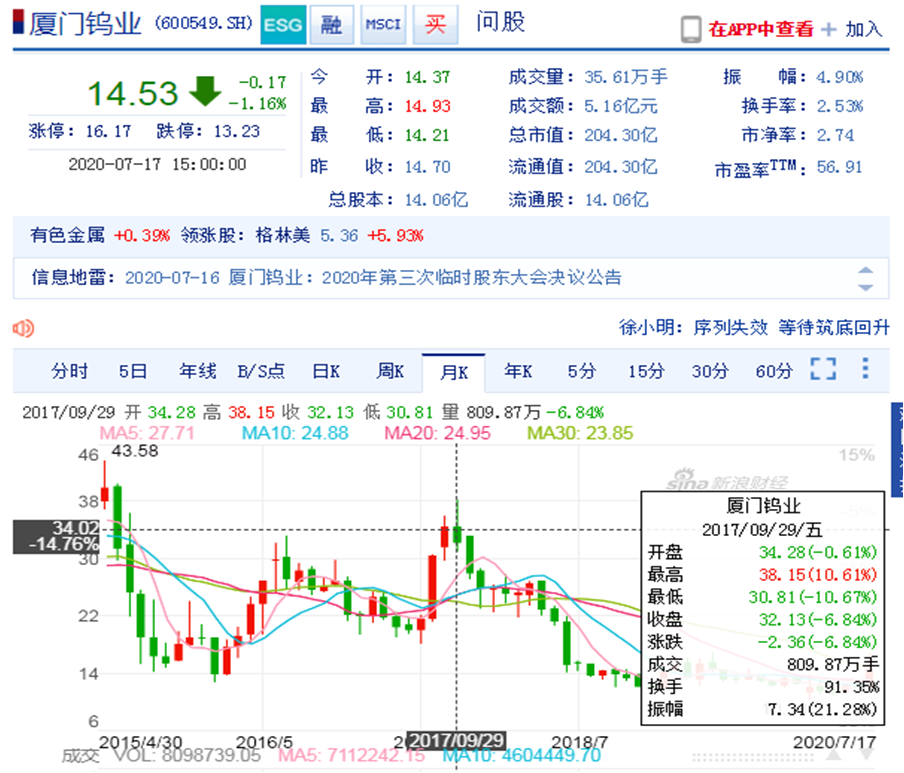904x773 pixels.
Task: Click the 2017/09/29 date marker on chart axis
Action: (x=457, y=740)
